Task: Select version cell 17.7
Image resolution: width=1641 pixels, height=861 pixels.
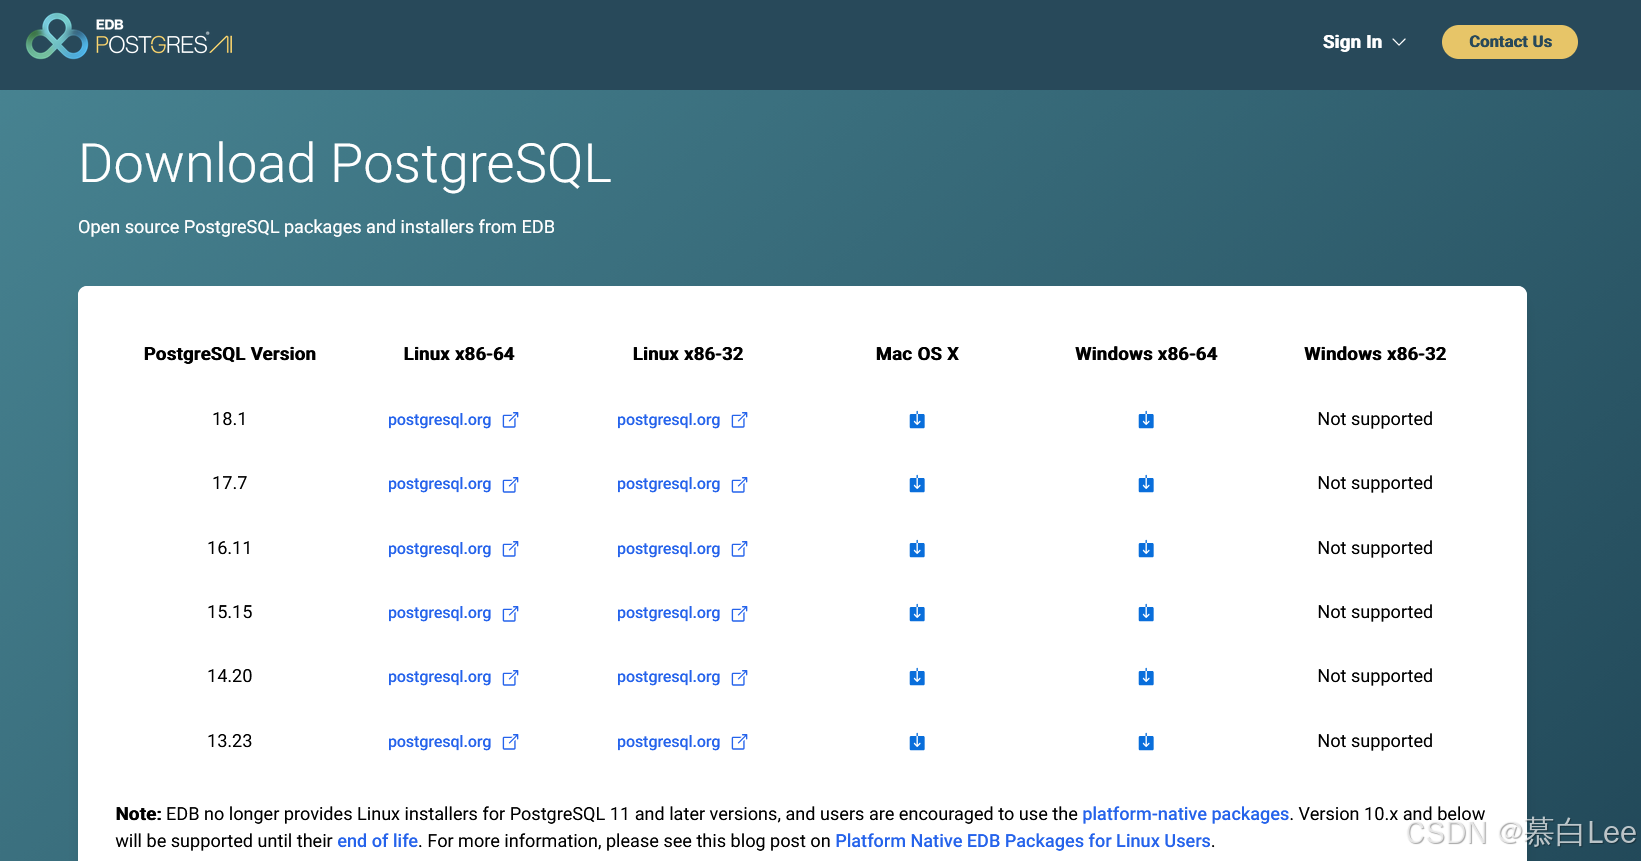Action: [229, 483]
